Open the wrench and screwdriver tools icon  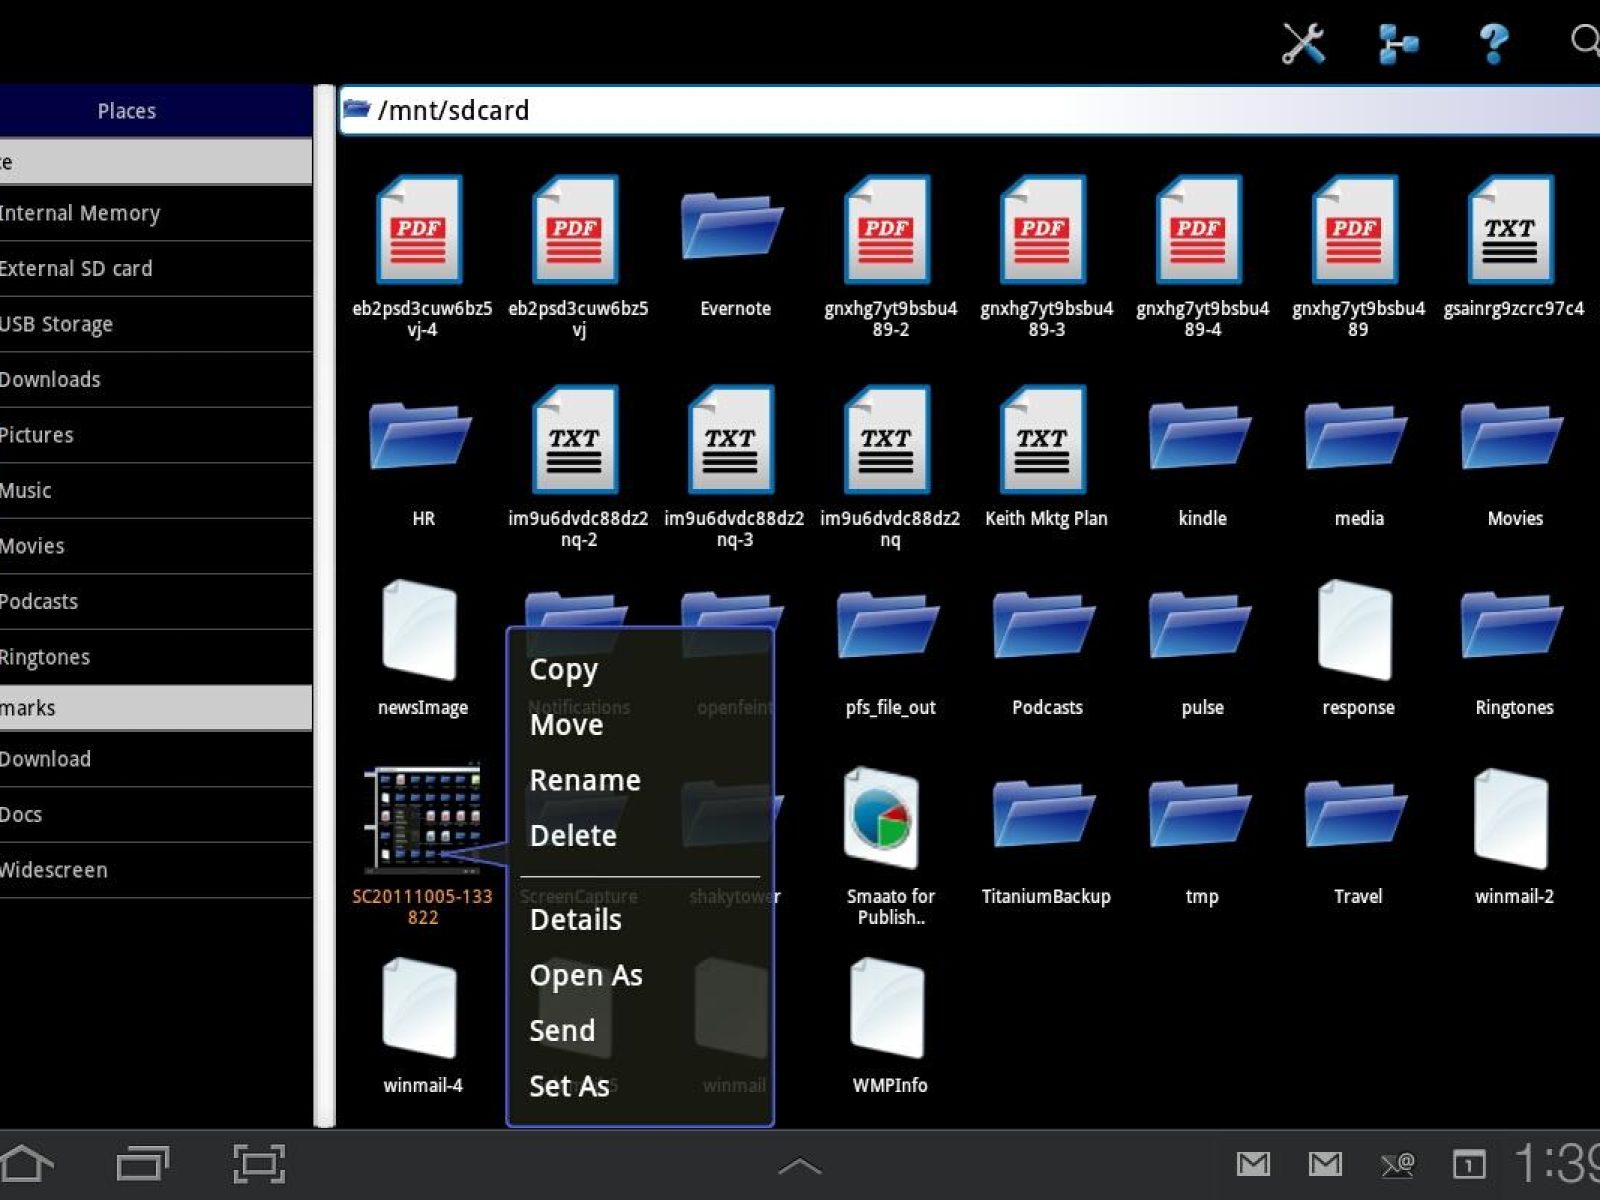point(1303,43)
